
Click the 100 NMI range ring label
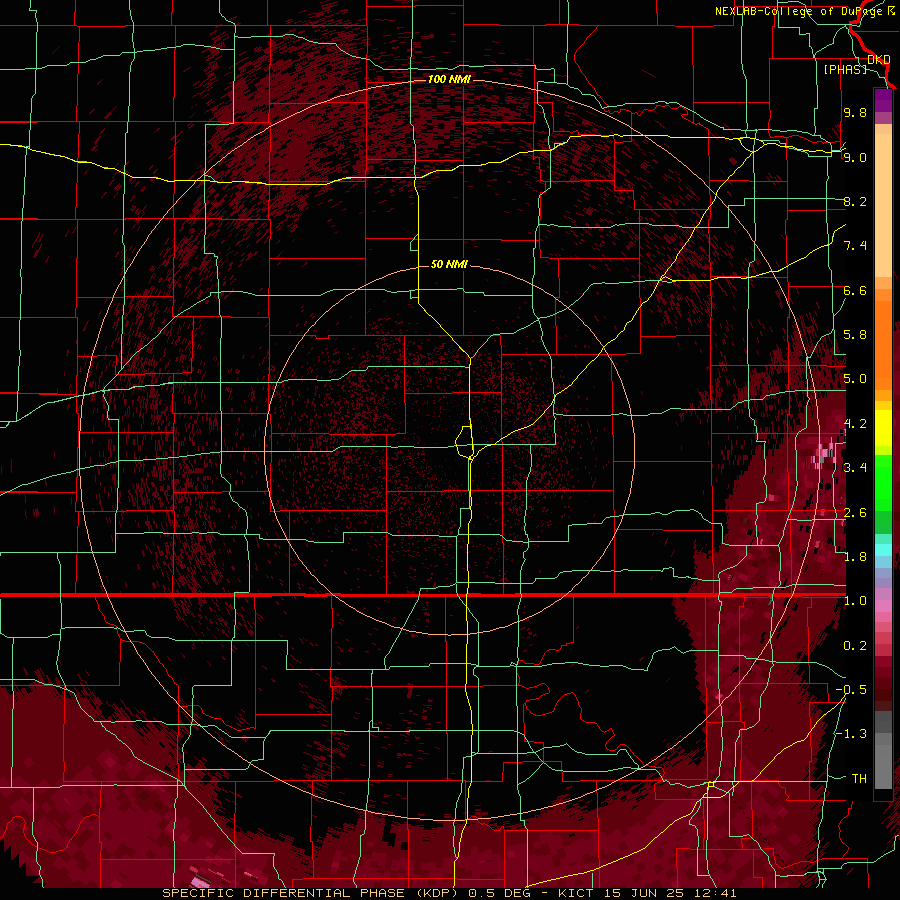[449, 79]
